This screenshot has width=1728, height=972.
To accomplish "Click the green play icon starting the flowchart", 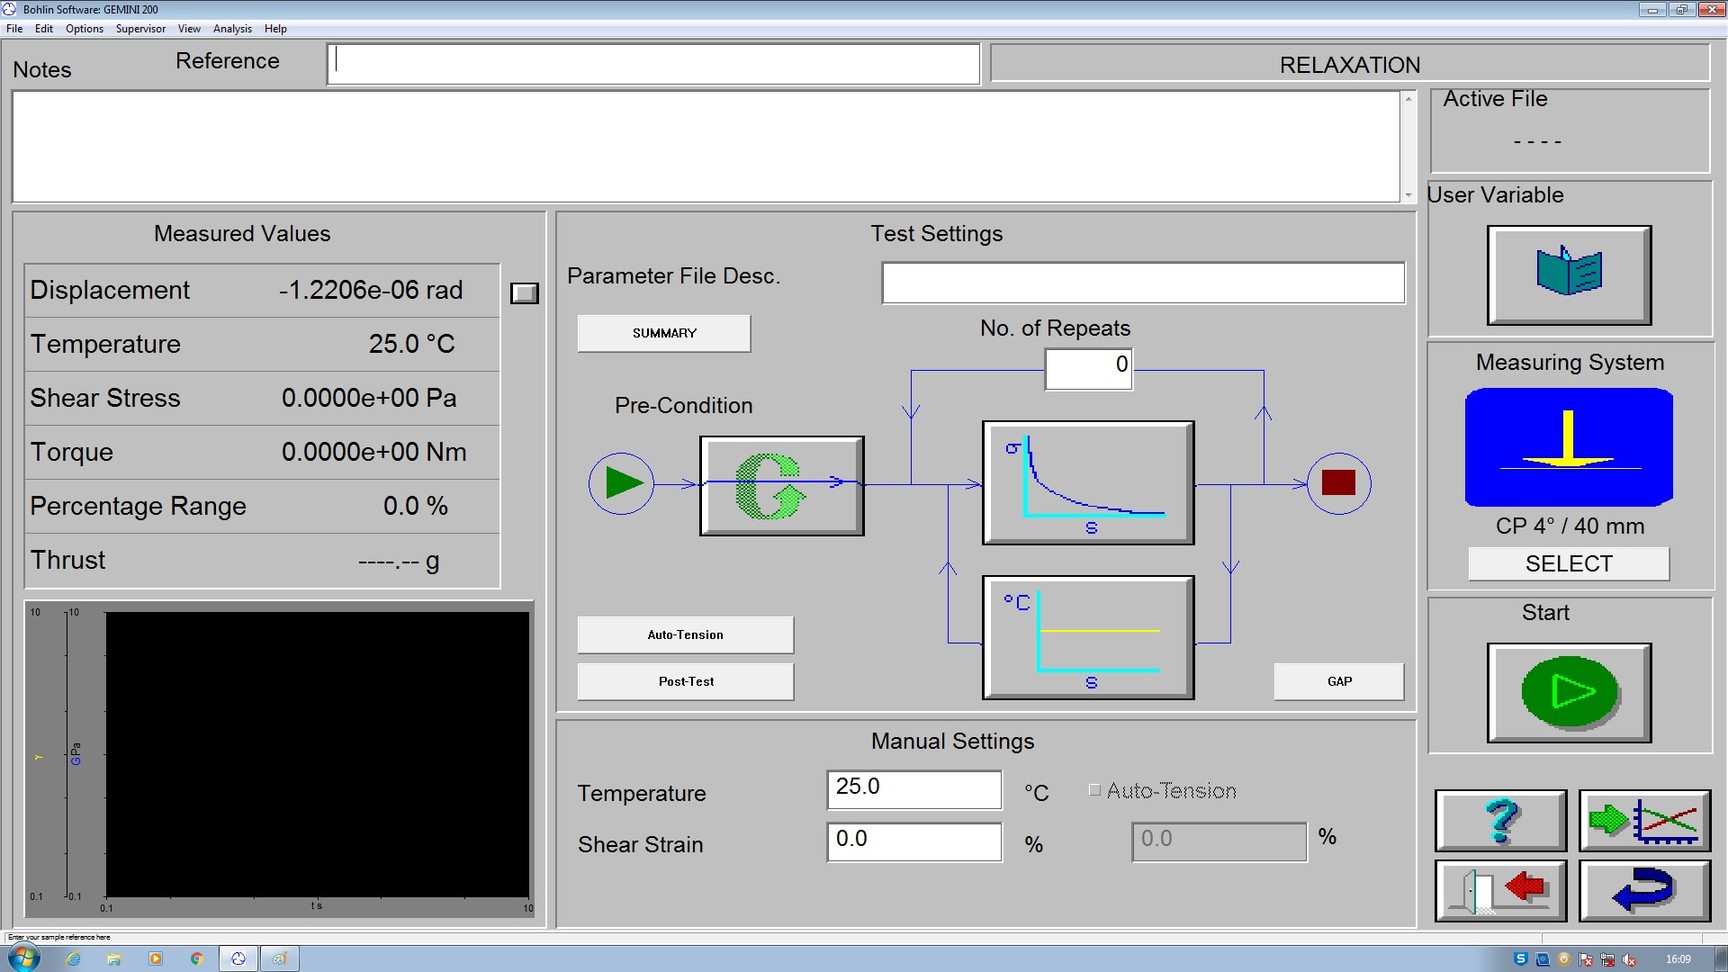I will coord(621,483).
